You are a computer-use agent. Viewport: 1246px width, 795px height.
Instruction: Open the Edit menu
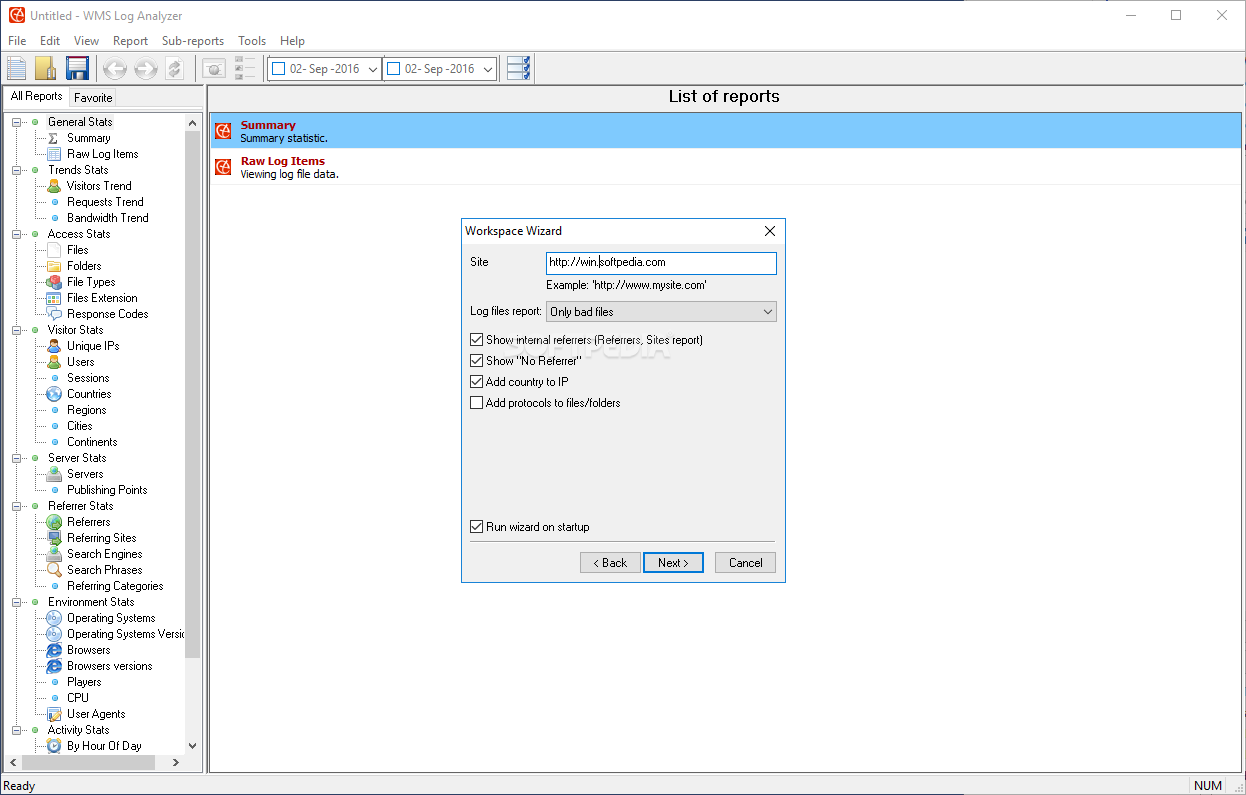[x=50, y=41]
